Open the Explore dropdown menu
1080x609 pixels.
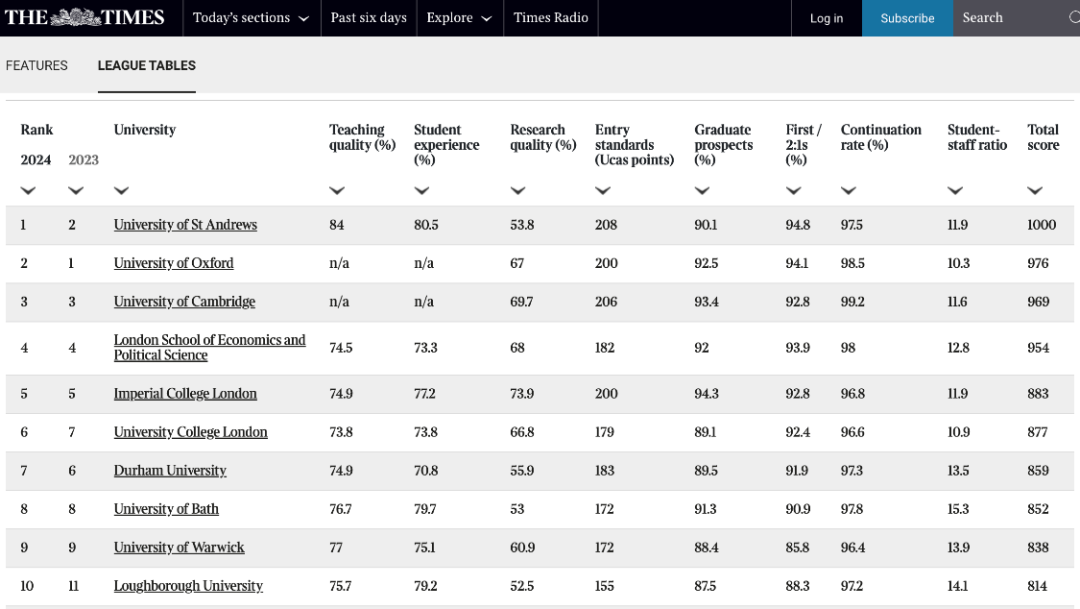(459, 18)
